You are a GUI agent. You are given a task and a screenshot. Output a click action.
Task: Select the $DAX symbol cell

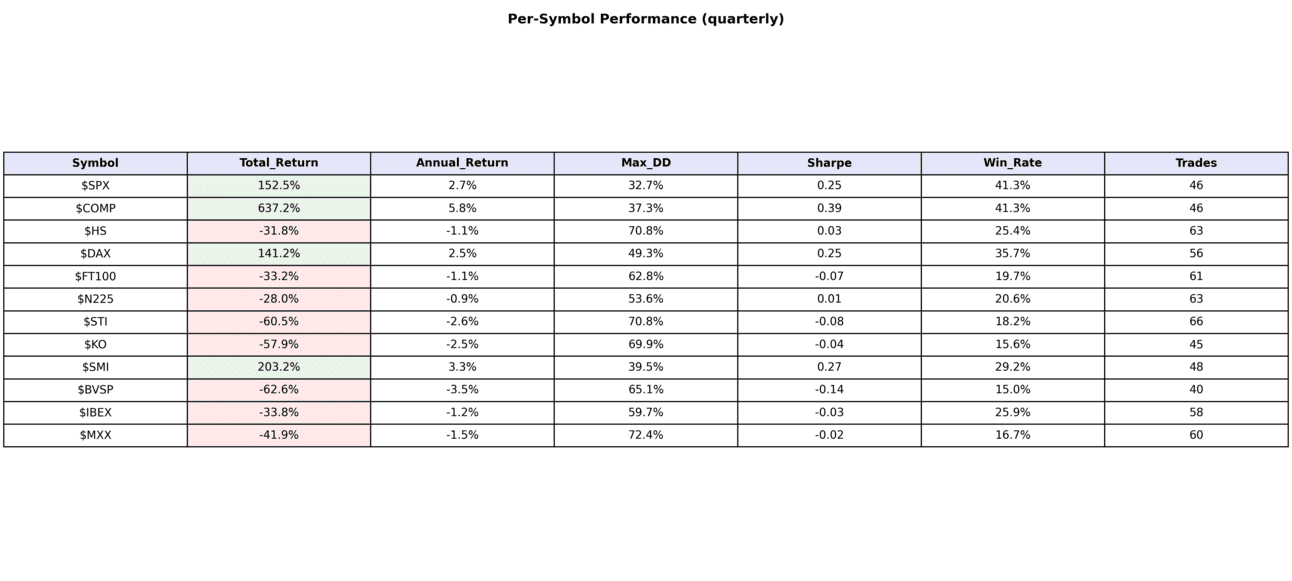coord(95,254)
